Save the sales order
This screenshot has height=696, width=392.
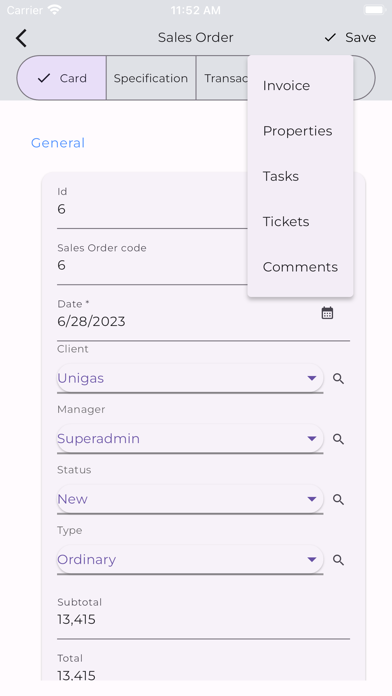tap(350, 38)
